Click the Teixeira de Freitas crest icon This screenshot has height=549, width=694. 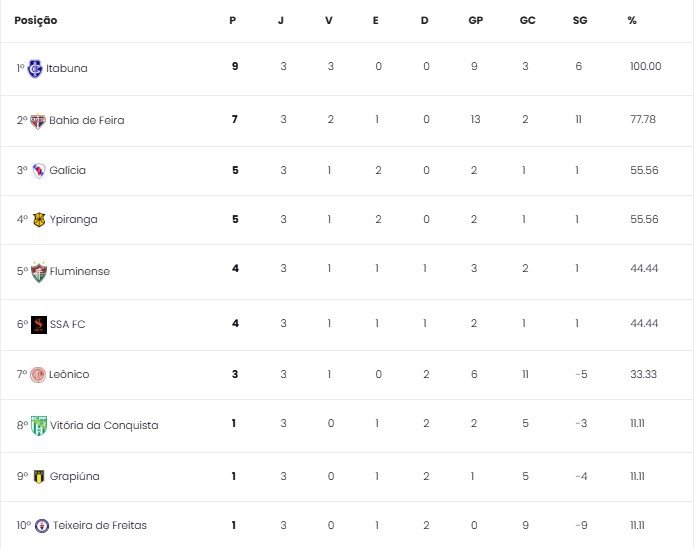click(x=41, y=525)
